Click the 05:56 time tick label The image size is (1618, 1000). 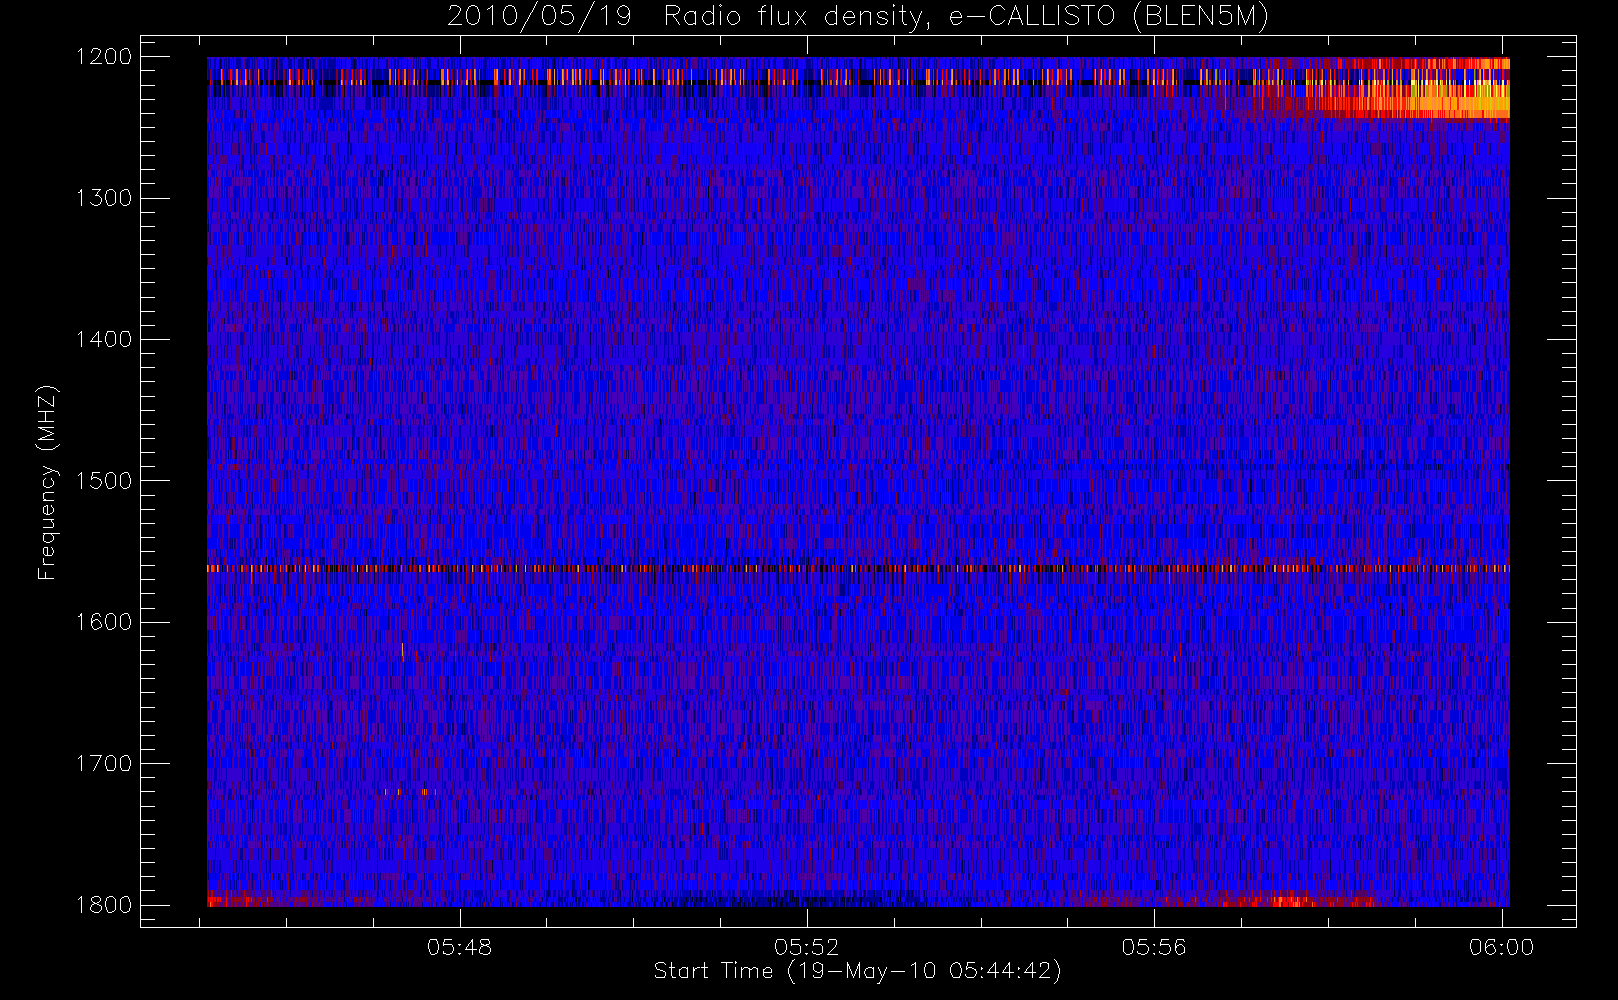[1154, 947]
